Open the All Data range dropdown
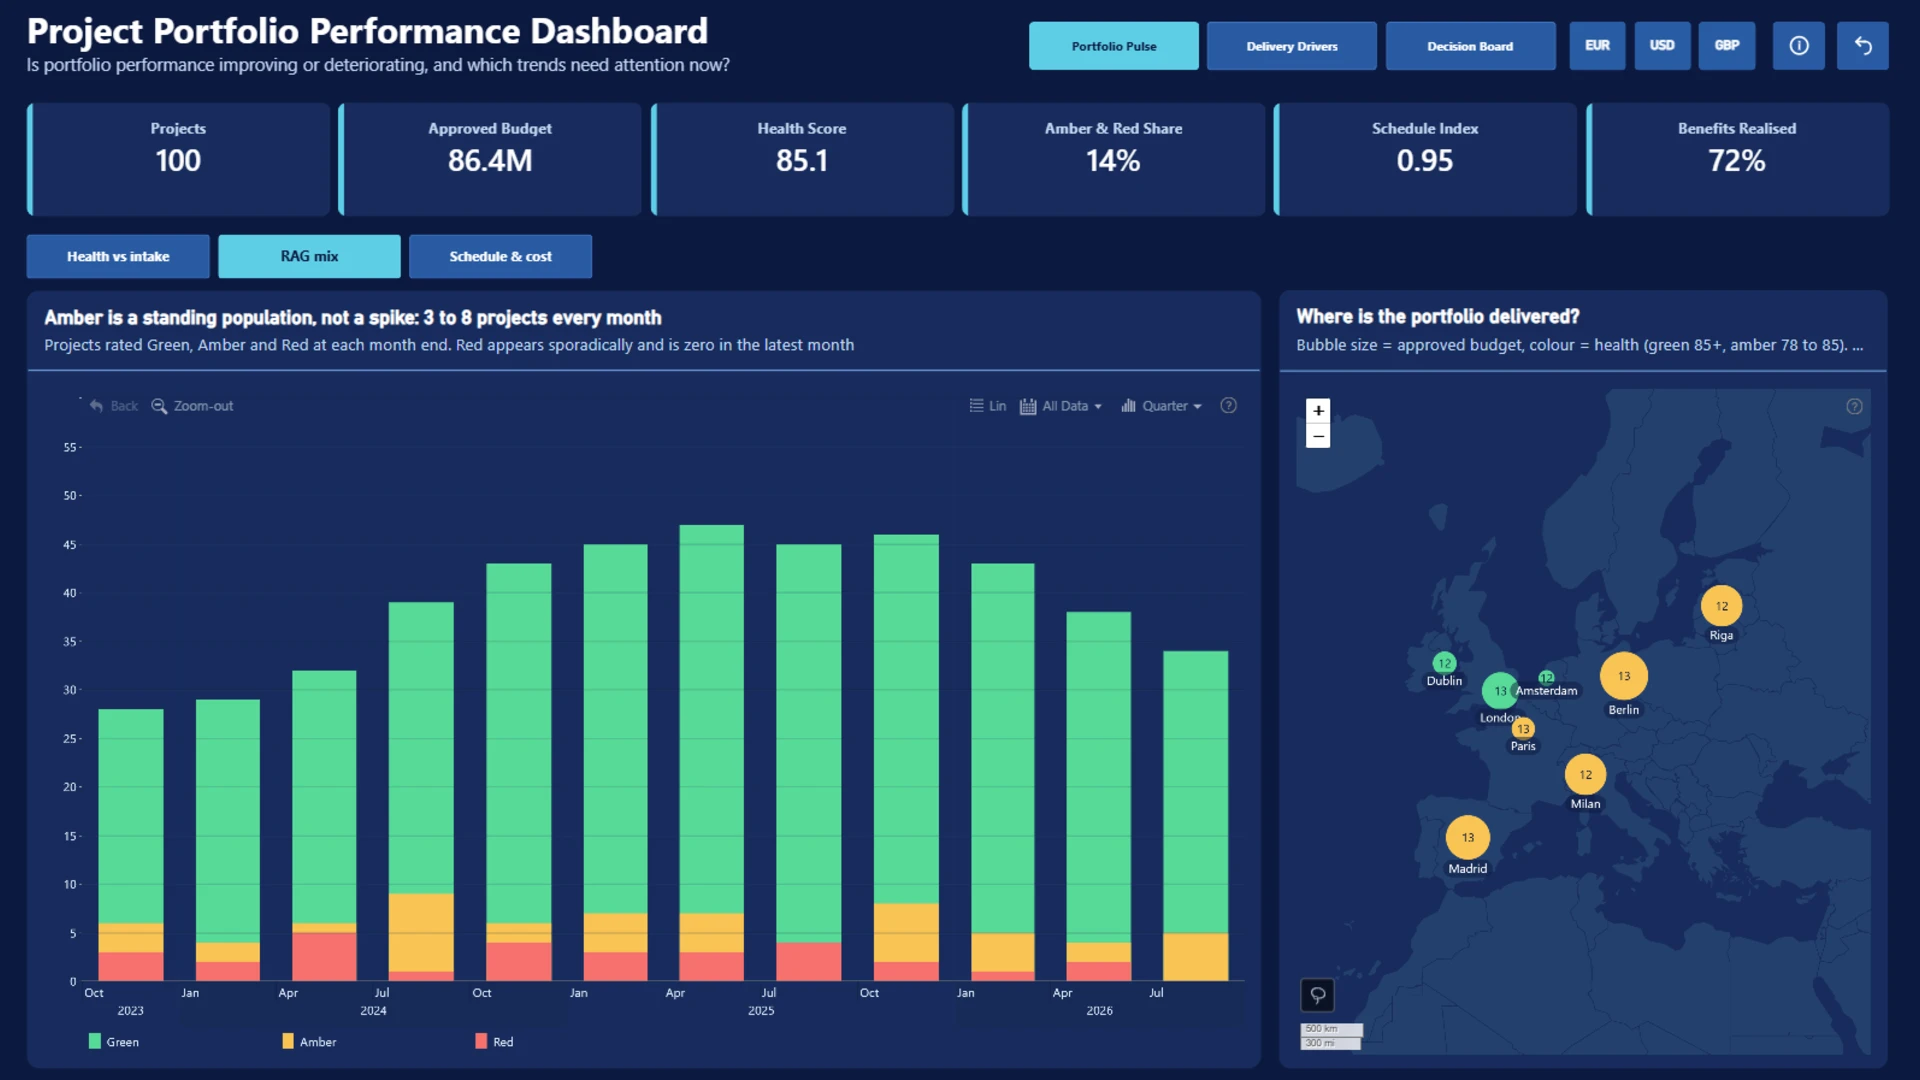Screen dimensions: 1920x1080 tap(1060, 406)
